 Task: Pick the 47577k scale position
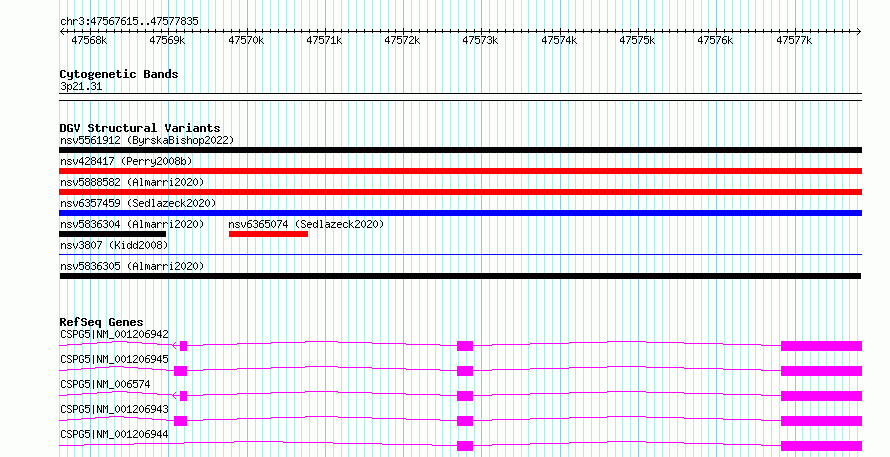point(794,40)
